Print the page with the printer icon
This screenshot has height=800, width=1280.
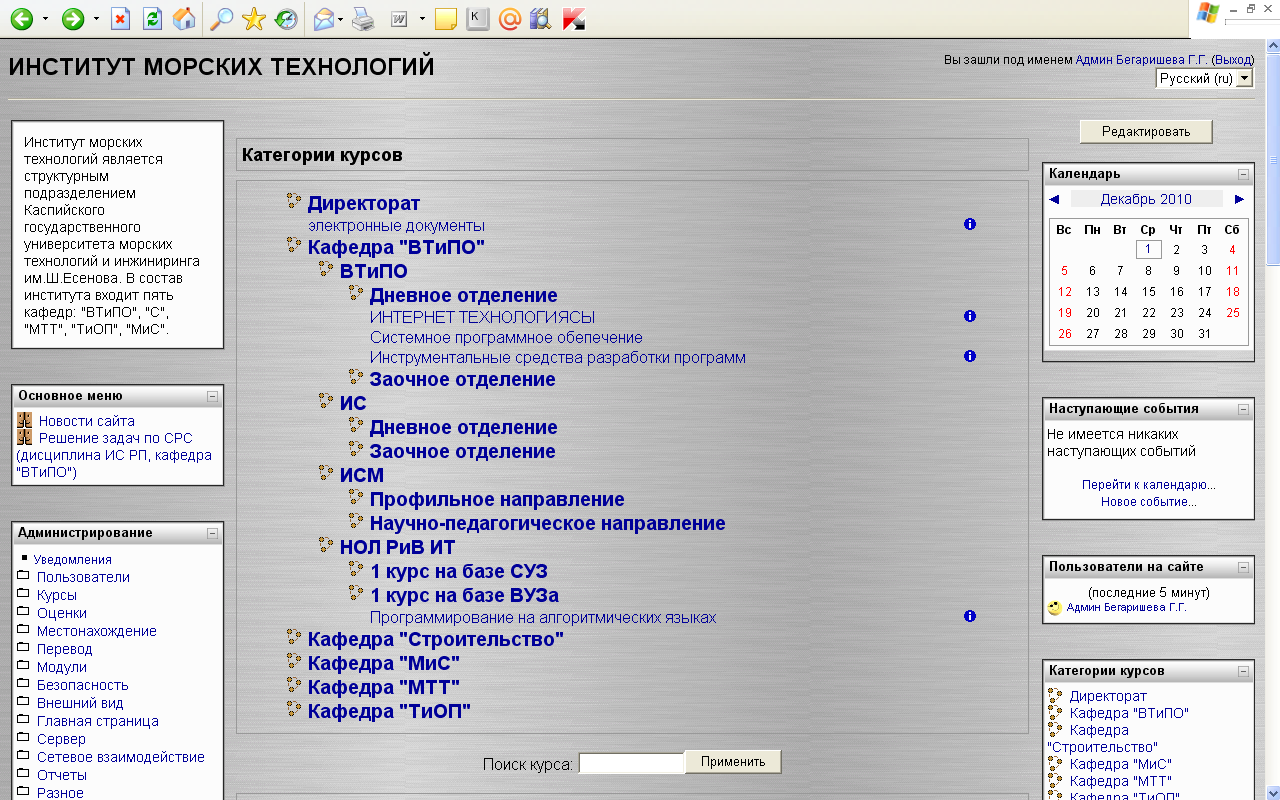364,18
